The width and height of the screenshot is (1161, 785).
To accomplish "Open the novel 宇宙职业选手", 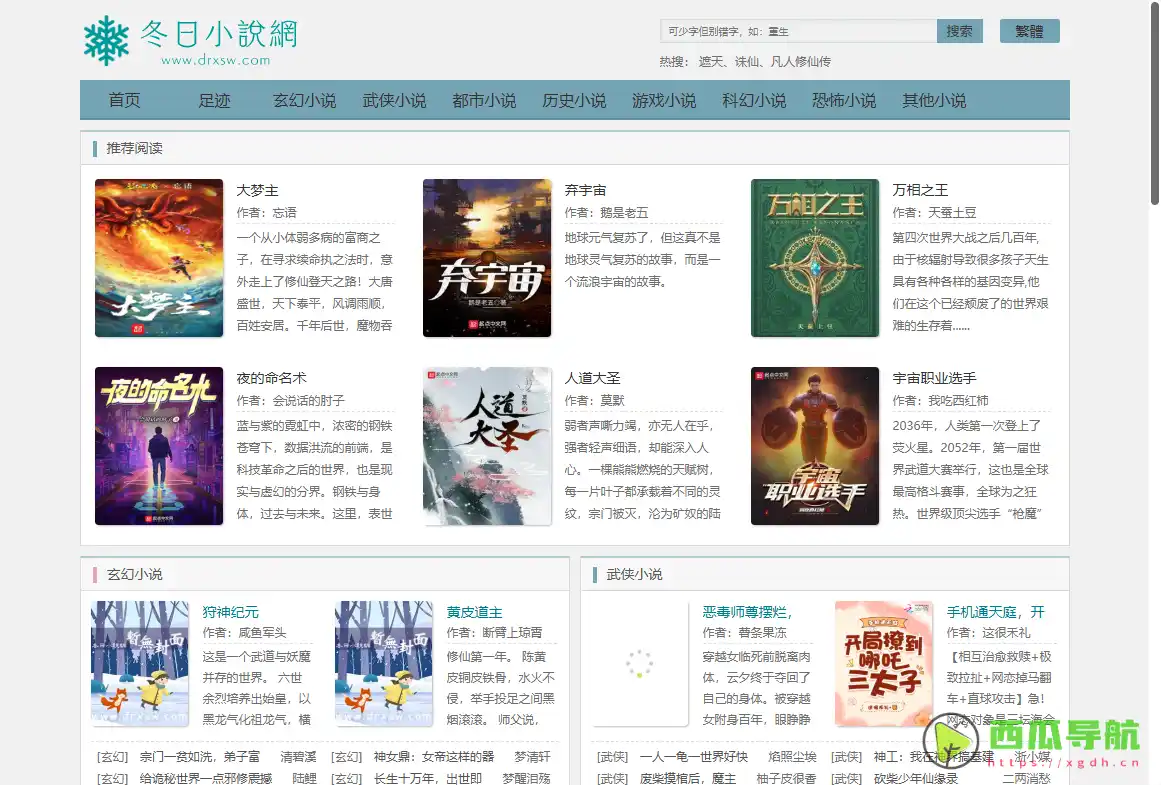I will click(x=934, y=378).
